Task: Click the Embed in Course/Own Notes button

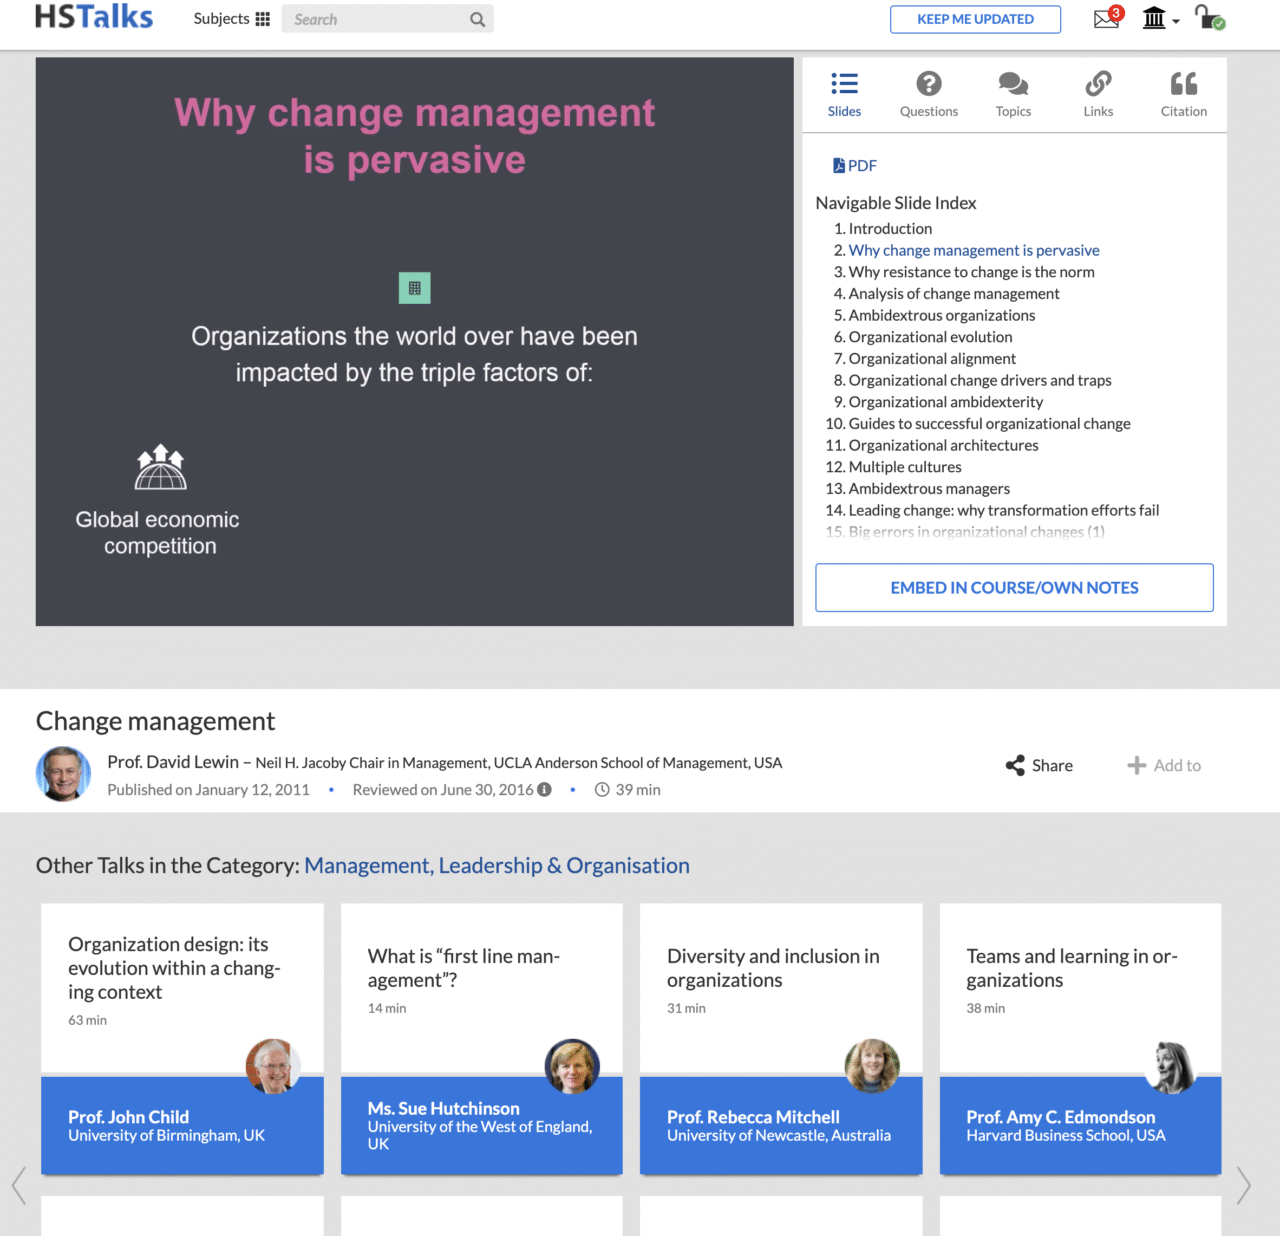Action: coord(1014,588)
